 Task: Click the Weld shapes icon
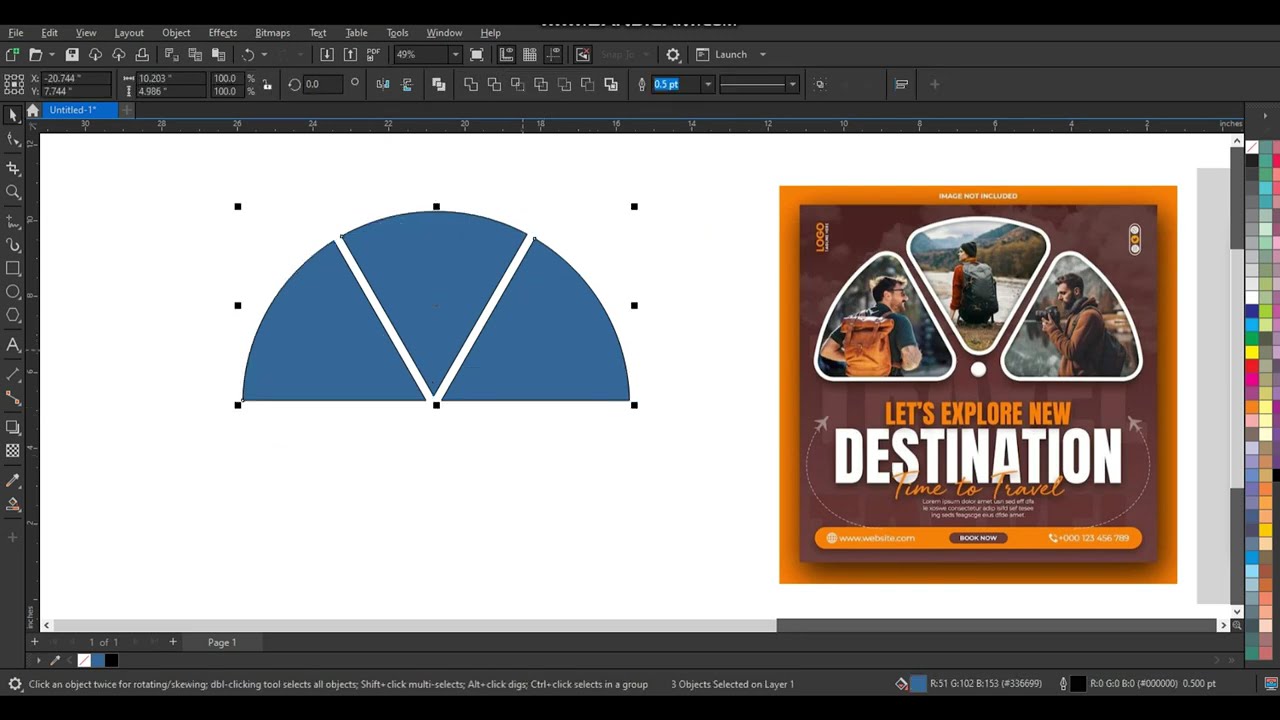coord(471,84)
